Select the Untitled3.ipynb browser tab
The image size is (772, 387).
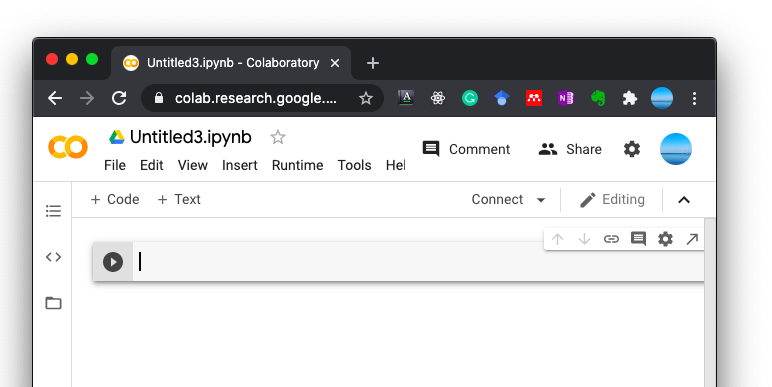[x=231, y=63]
